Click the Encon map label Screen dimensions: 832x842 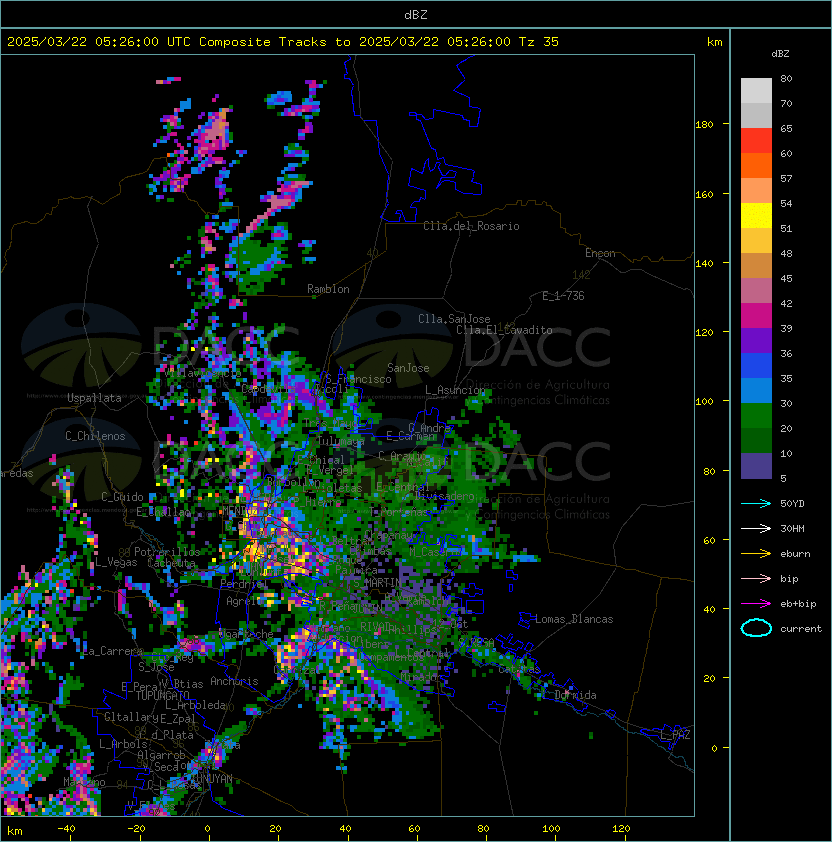600,253
